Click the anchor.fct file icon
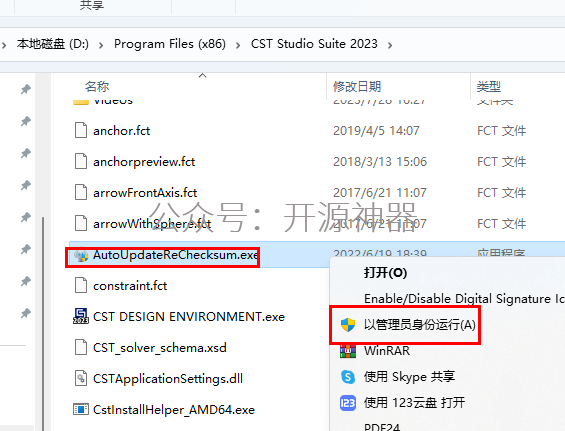 click(x=81, y=130)
